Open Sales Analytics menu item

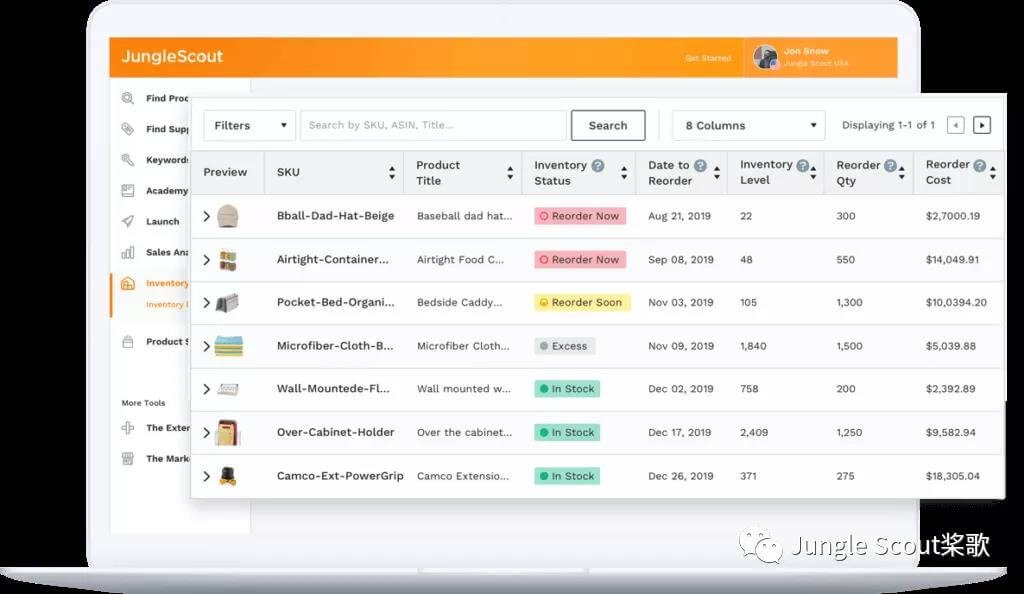167,253
